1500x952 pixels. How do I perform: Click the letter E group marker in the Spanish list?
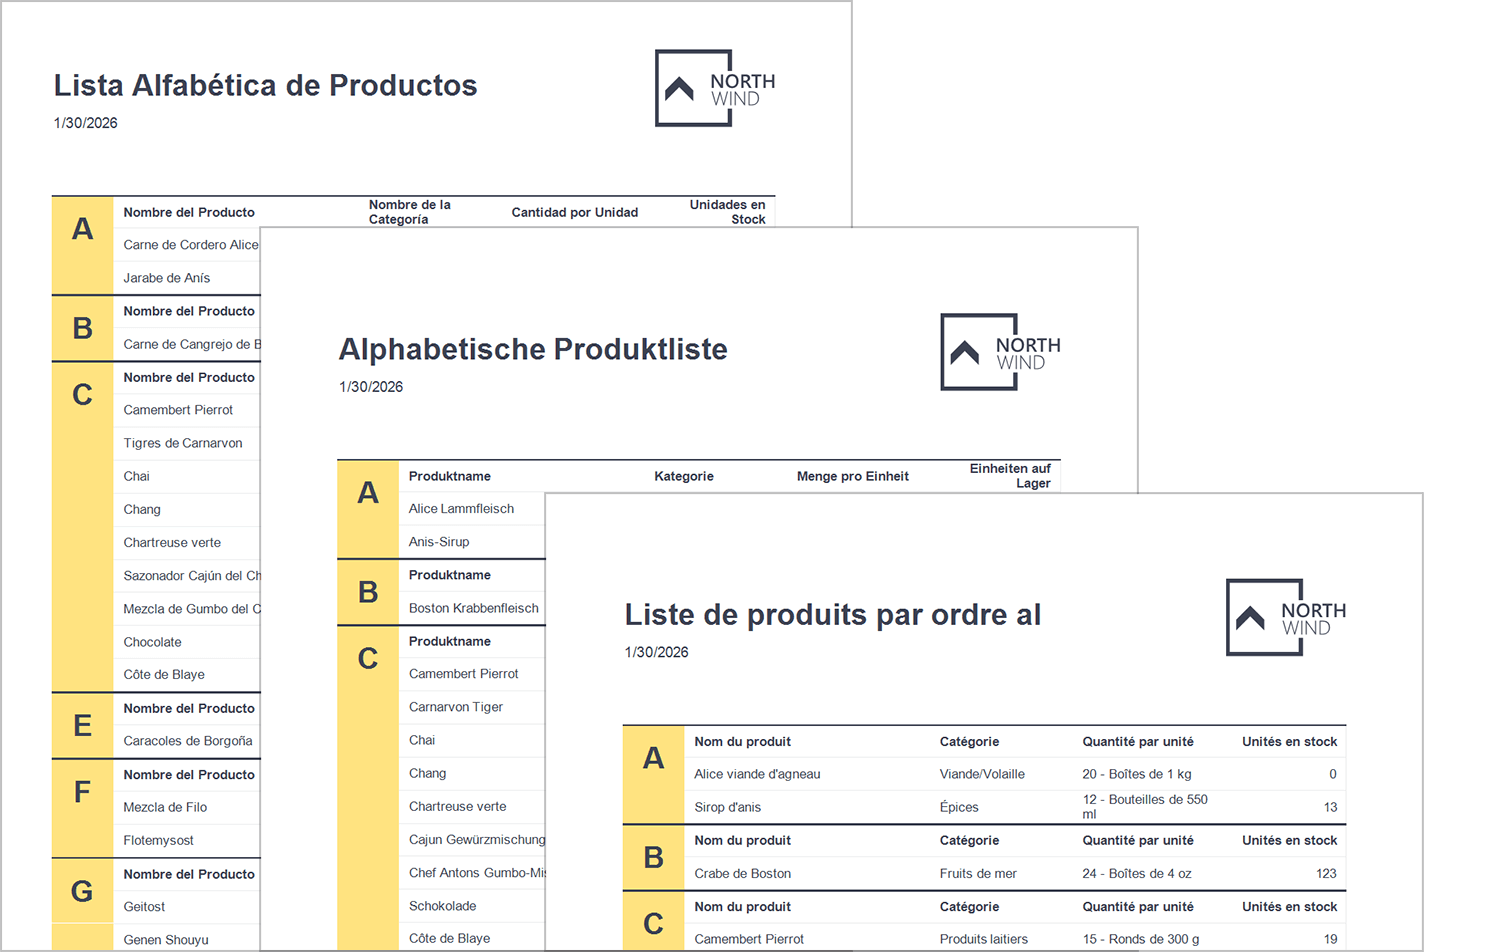click(x=83, y=725)
